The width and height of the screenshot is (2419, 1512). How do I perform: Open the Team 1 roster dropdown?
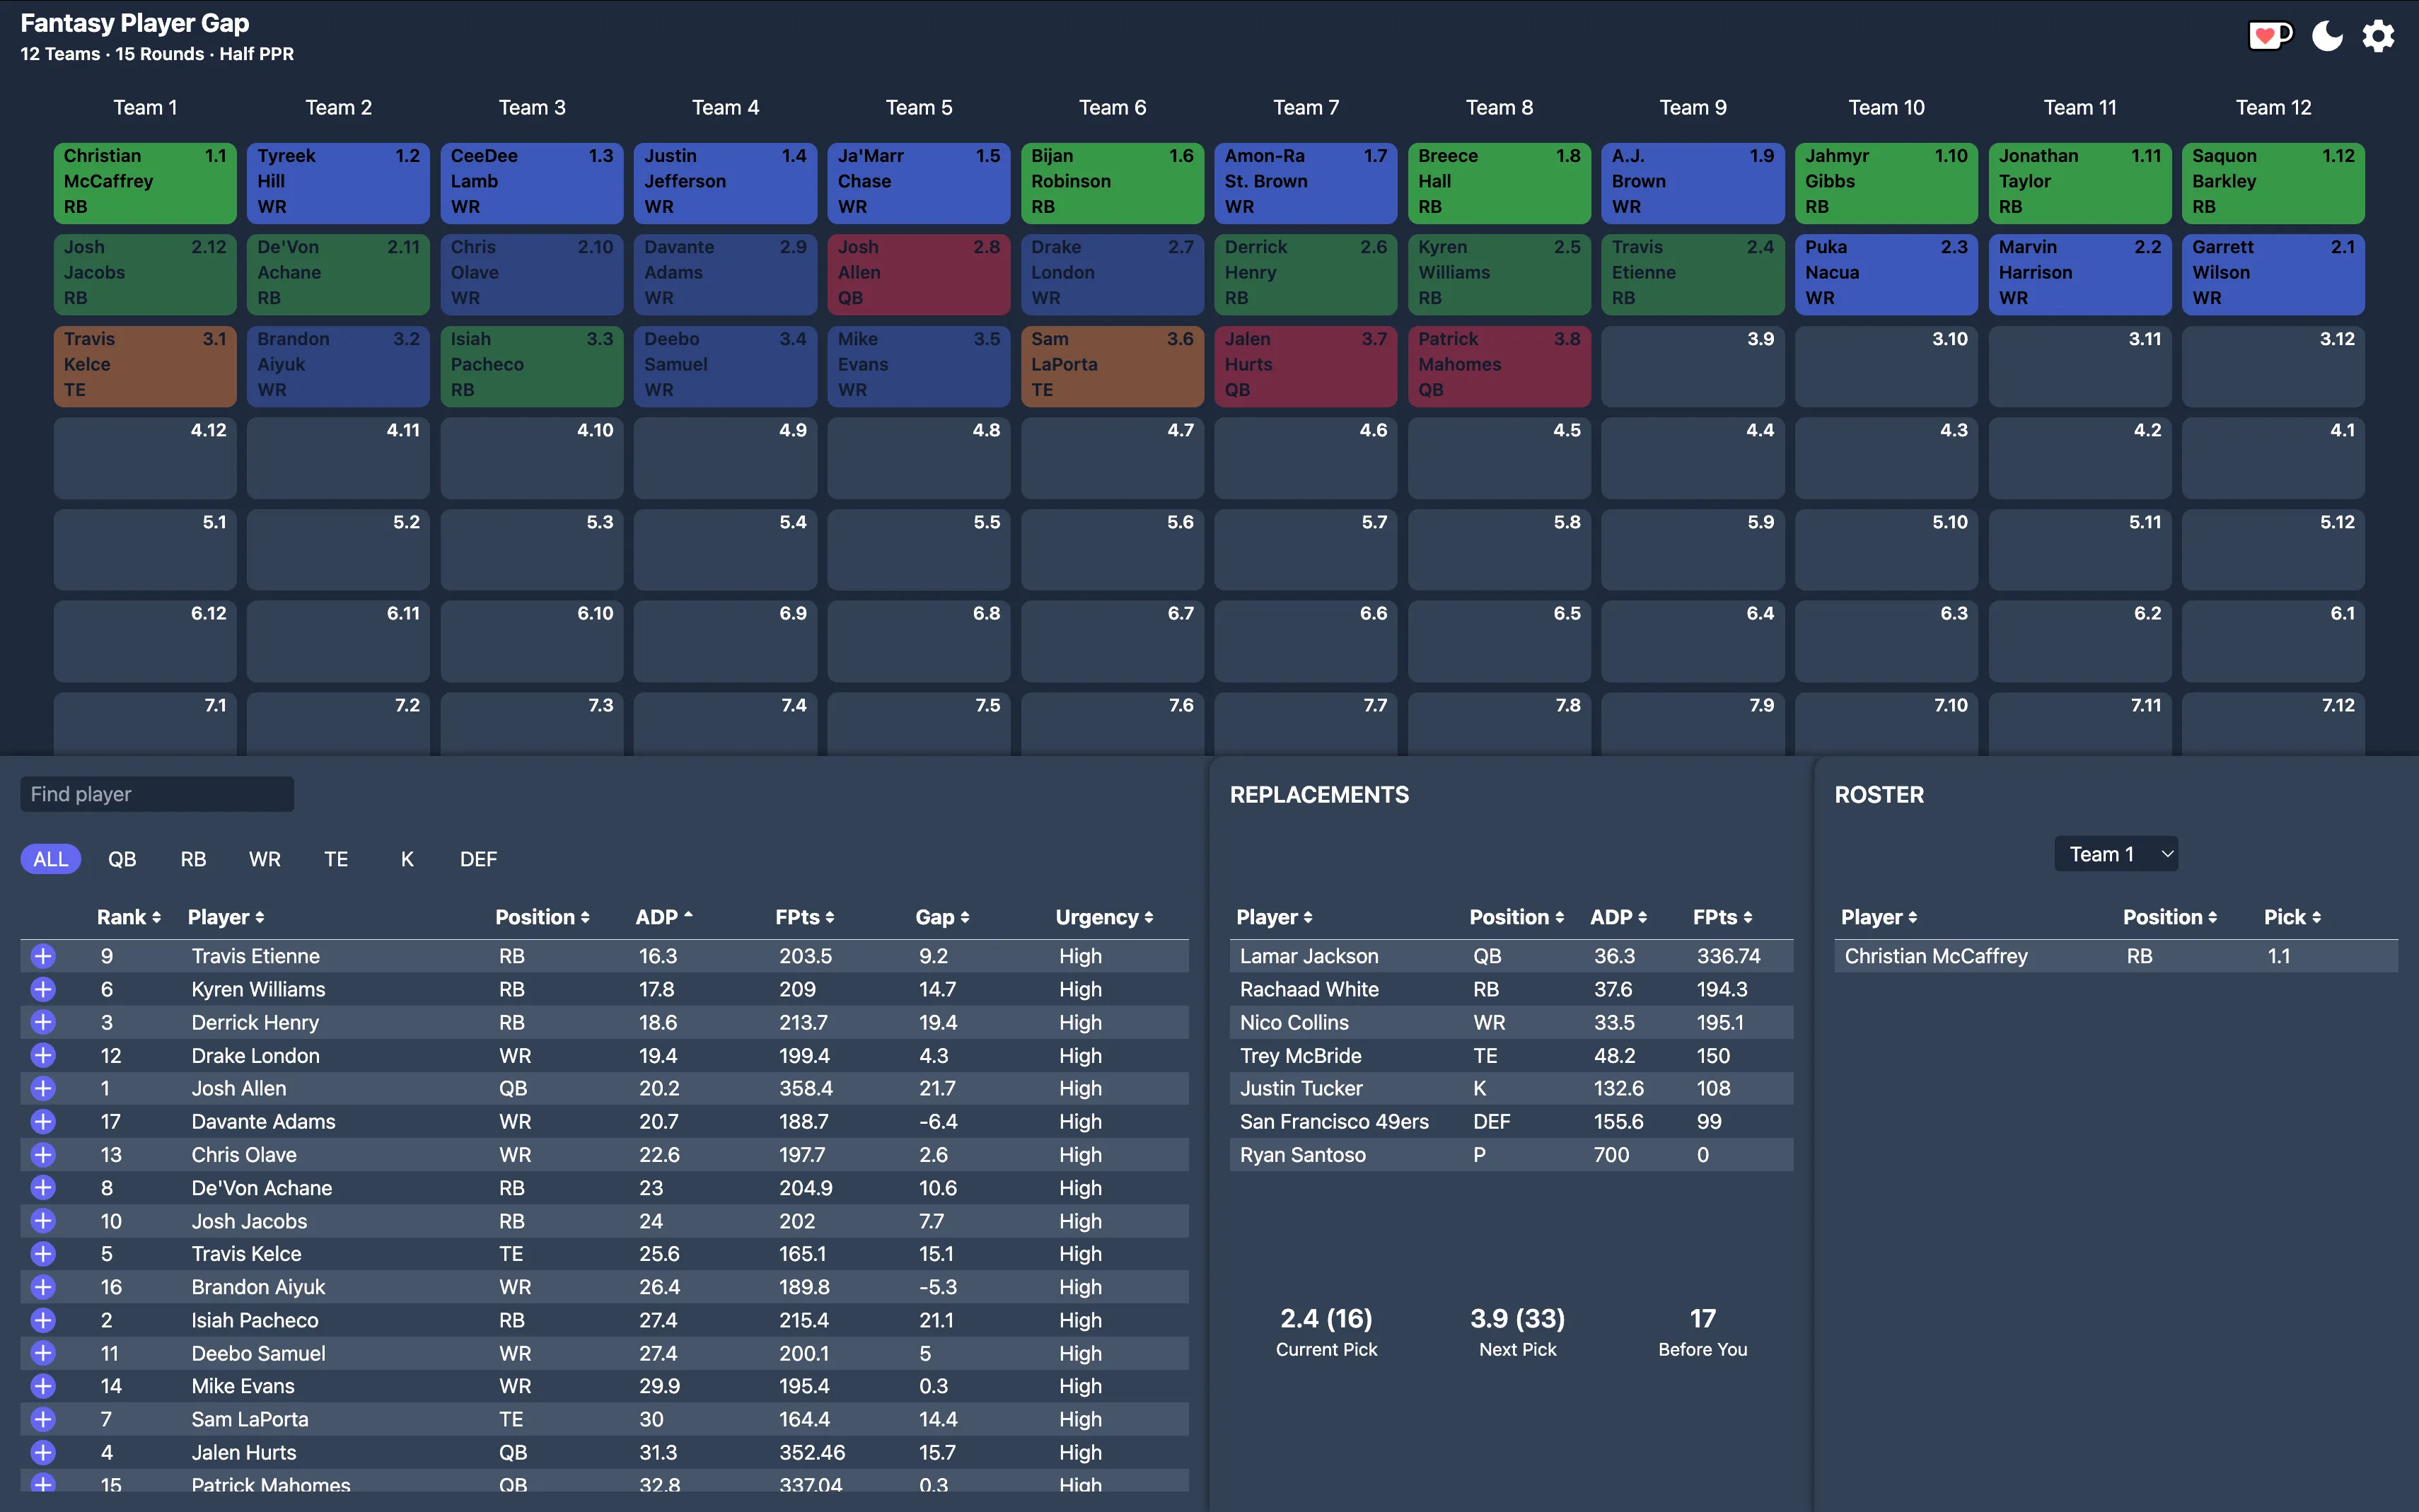pyautogui.click(x=2116, y=853)
